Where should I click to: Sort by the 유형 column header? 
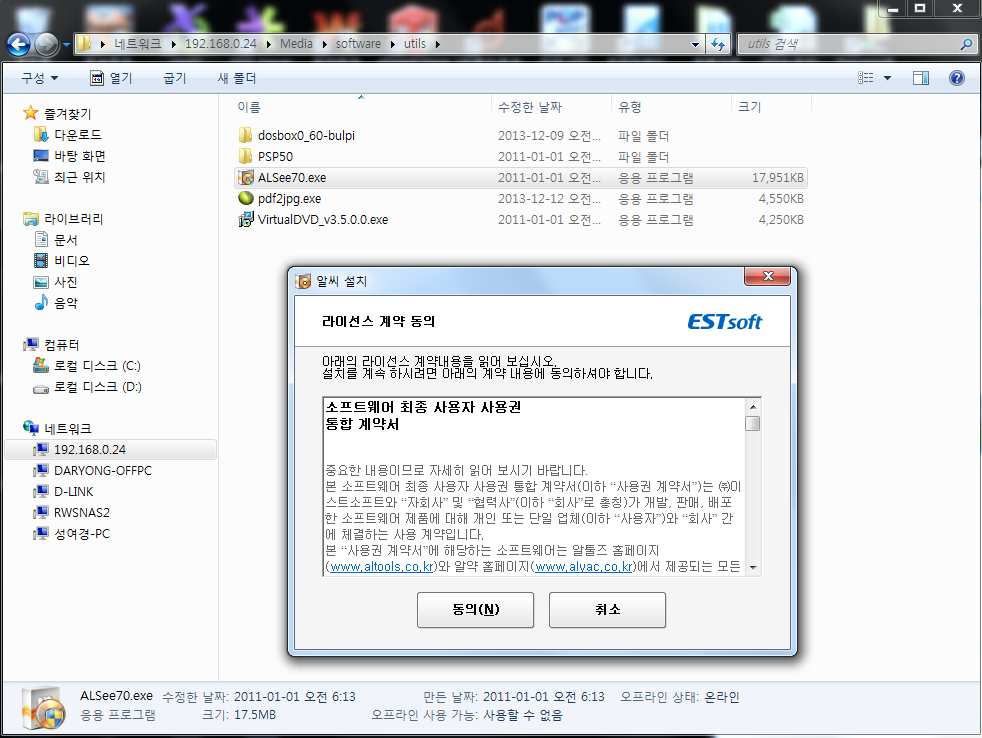coord(671,107)
